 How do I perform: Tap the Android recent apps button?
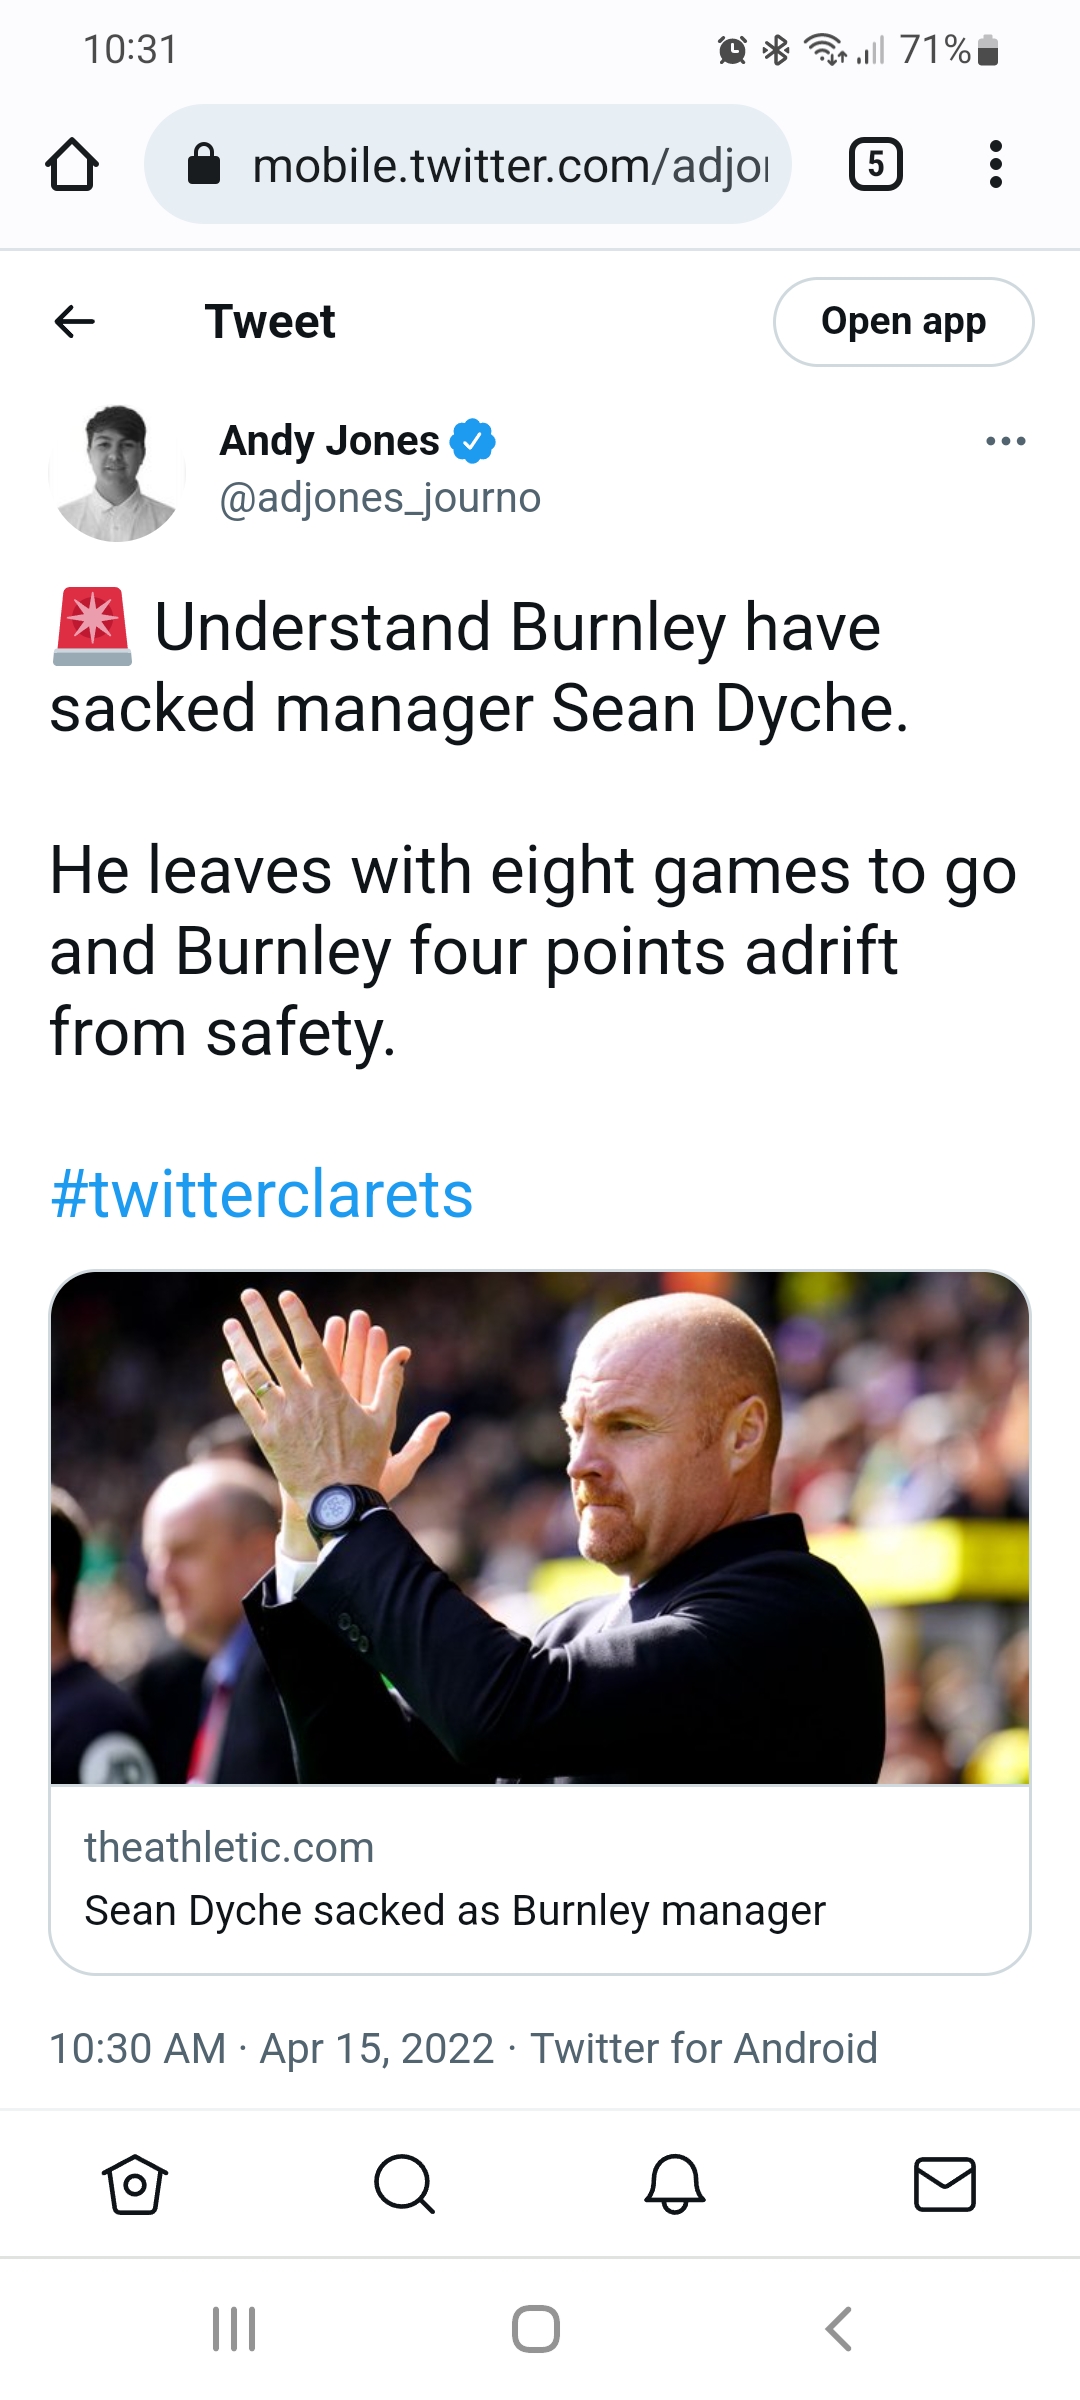coord(234,2329)
